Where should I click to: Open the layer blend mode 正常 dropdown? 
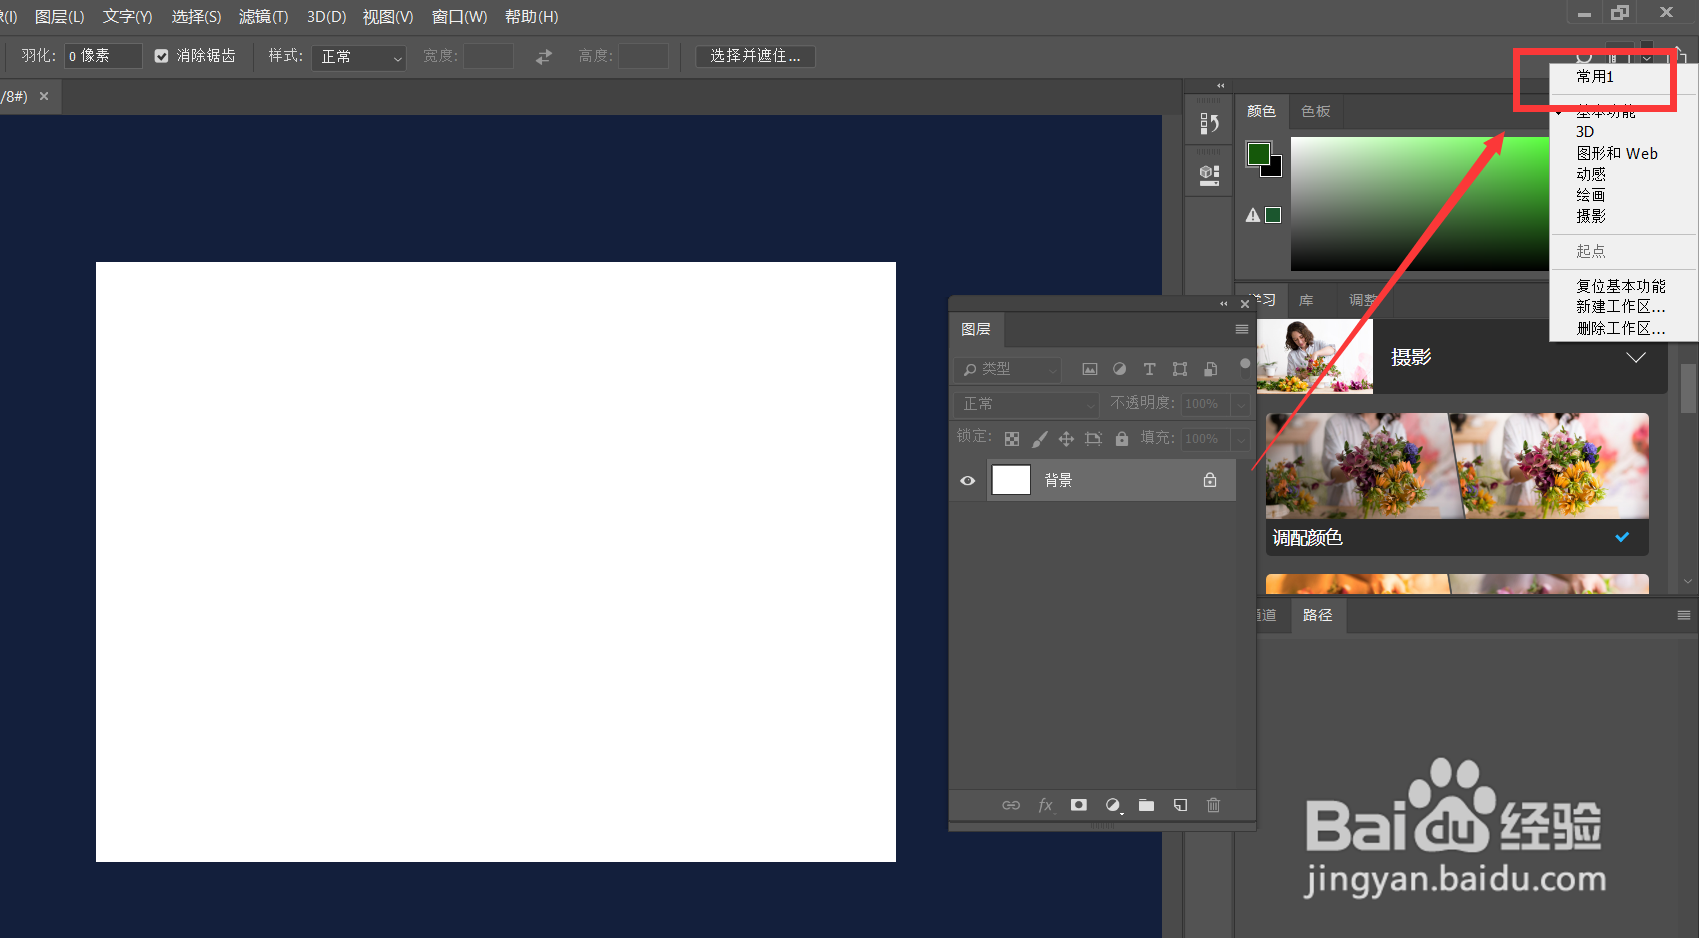click(x=1027, y=404)
